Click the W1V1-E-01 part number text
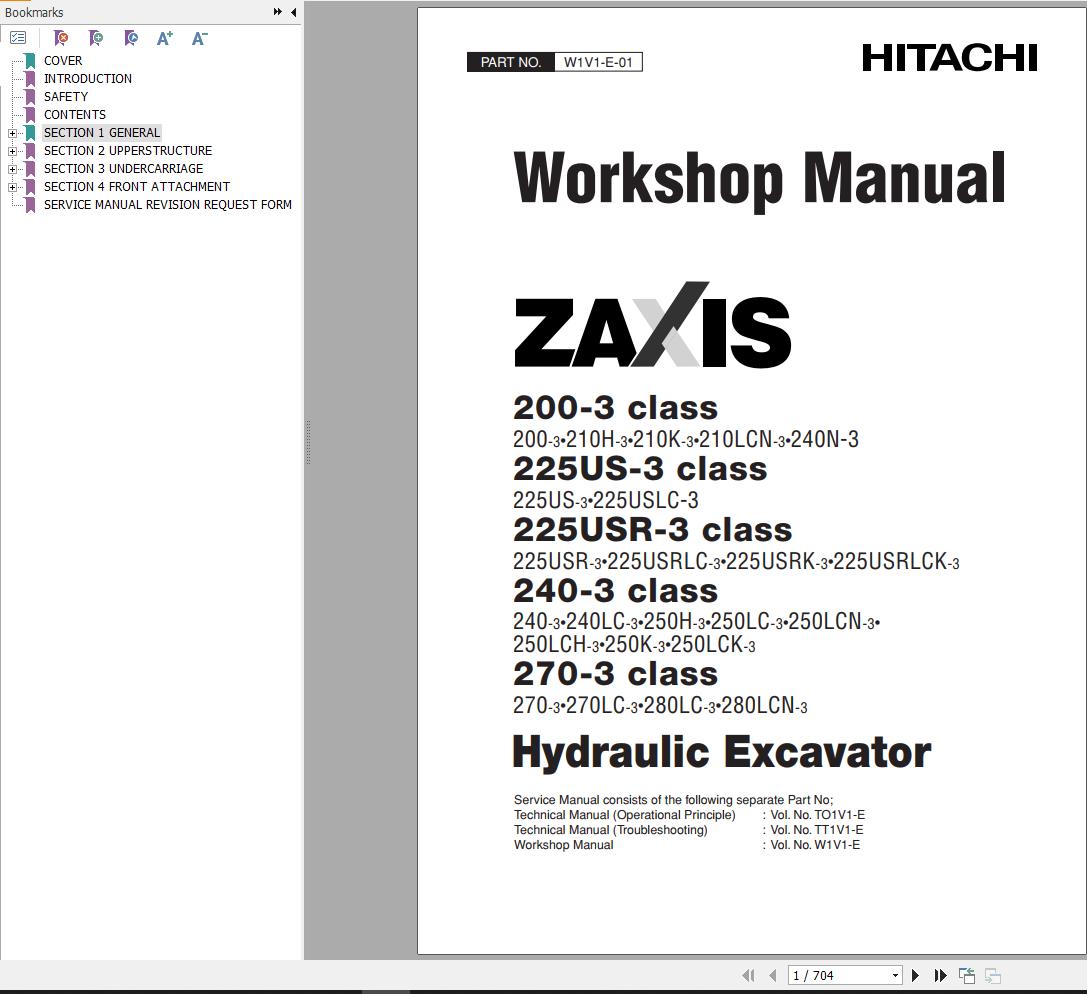Viewport: 1087px width, 994px height. click(x=598, y=62)
